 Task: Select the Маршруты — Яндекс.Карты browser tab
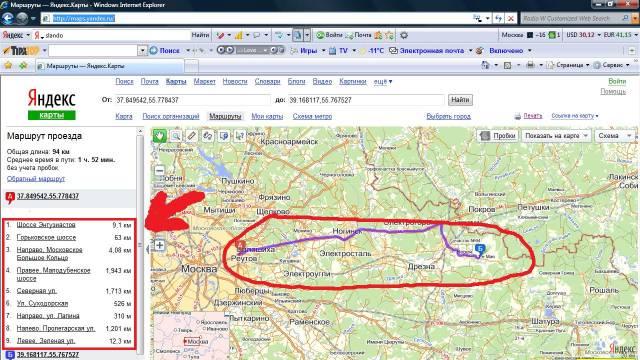pos(109,66)
